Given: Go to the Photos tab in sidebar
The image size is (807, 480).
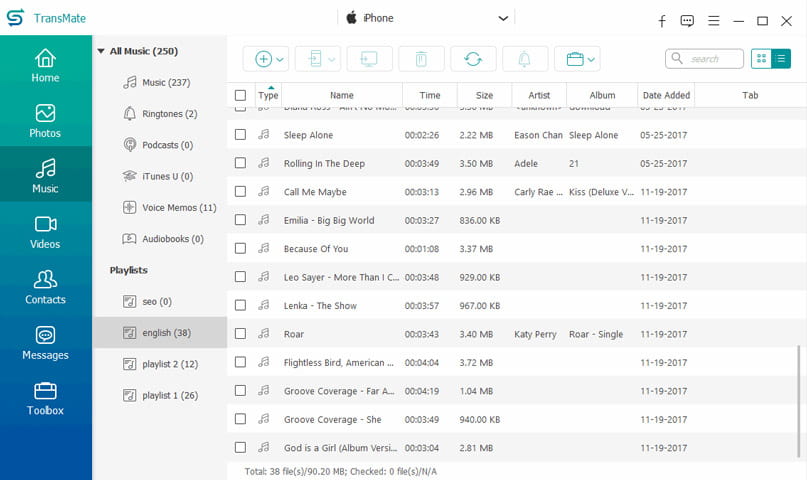Looking at the screenshot, I should [46, 120].
